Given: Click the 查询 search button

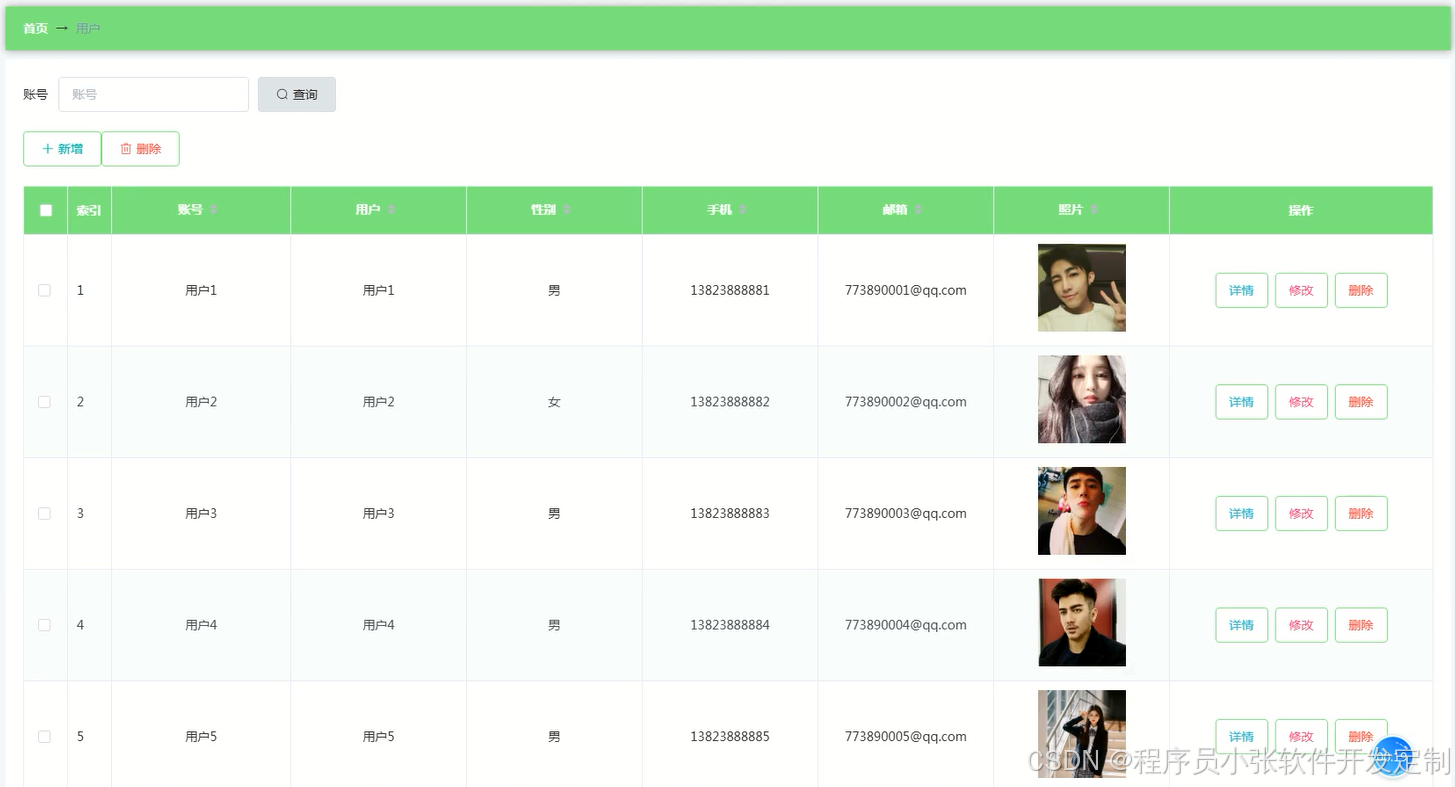Looking at the screenshot, I should point(297,94).
